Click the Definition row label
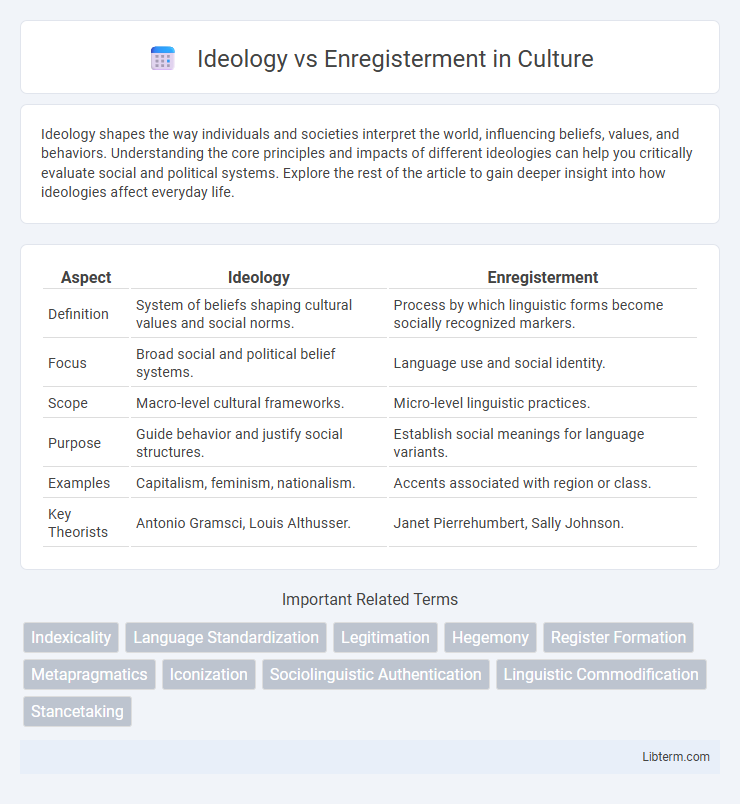 pyautogui.click(x=78, y=313)
